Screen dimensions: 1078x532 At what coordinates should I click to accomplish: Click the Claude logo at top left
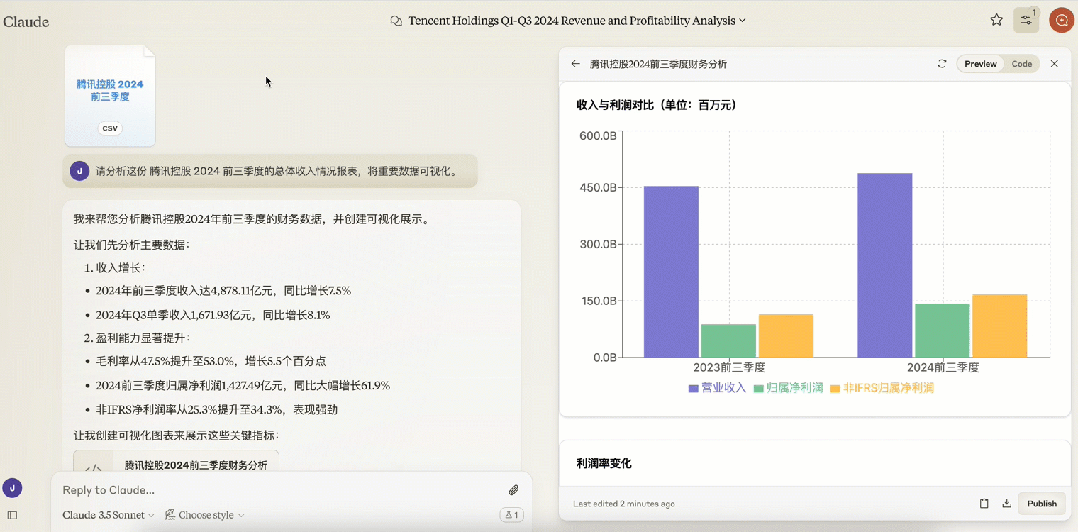[26, 21]
